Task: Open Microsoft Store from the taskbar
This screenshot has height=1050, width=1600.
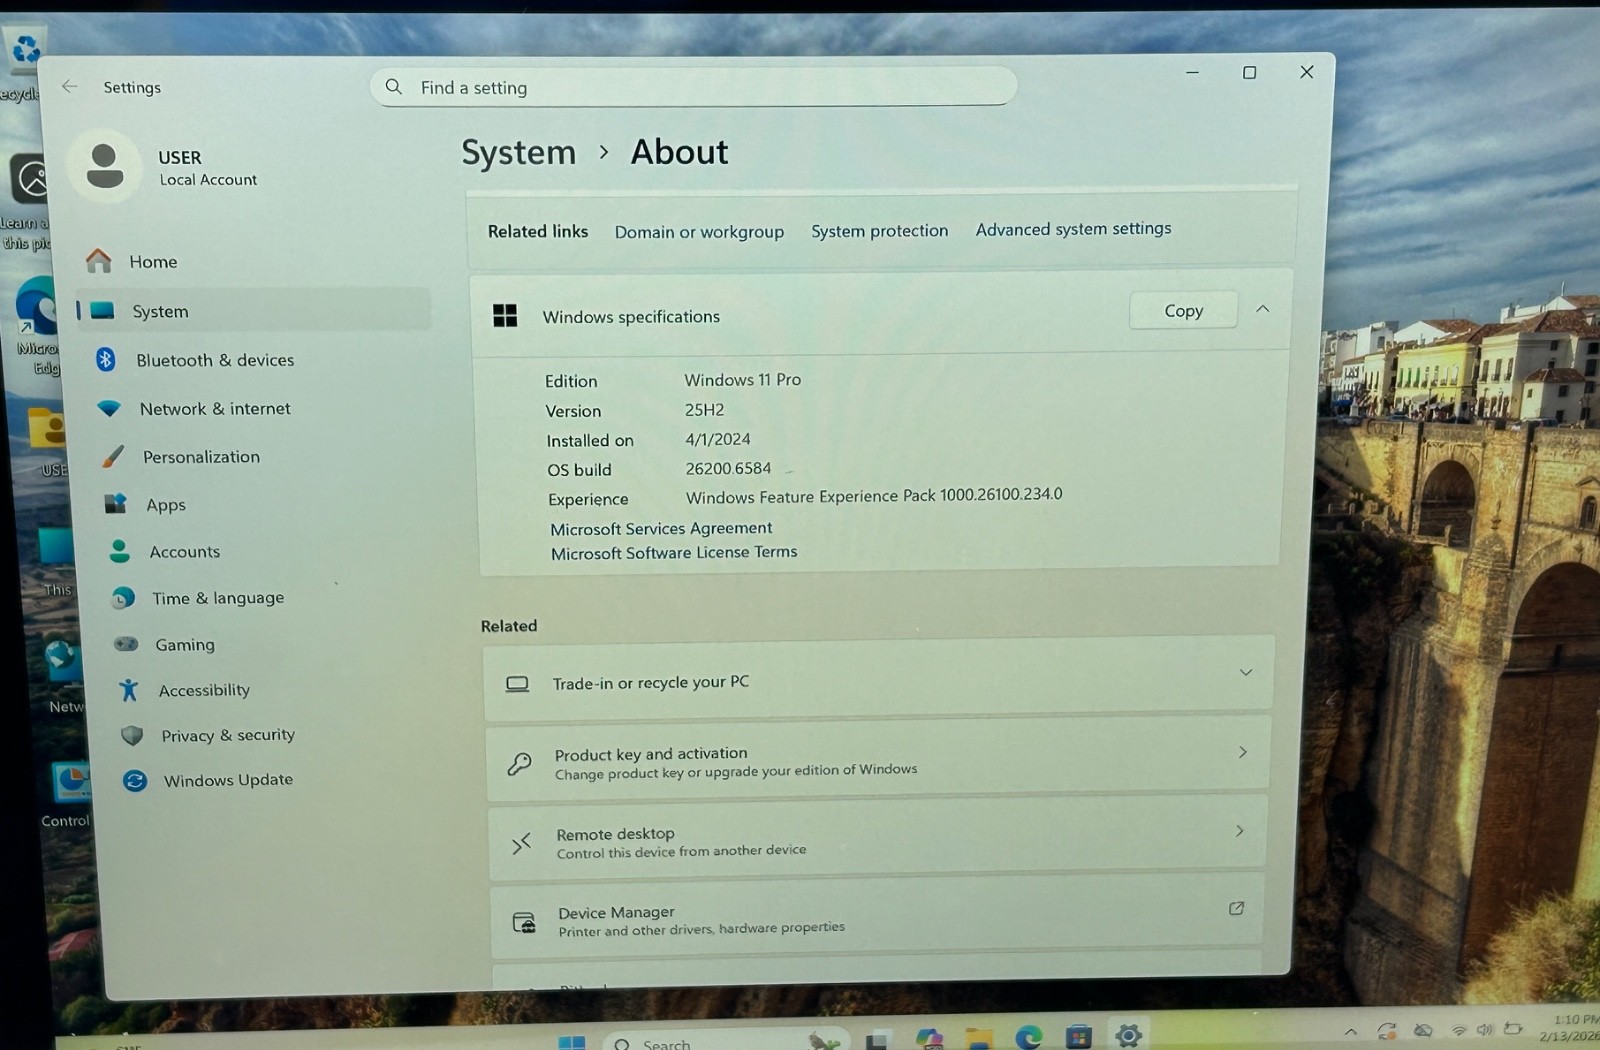Action: pos(1078,1037)
